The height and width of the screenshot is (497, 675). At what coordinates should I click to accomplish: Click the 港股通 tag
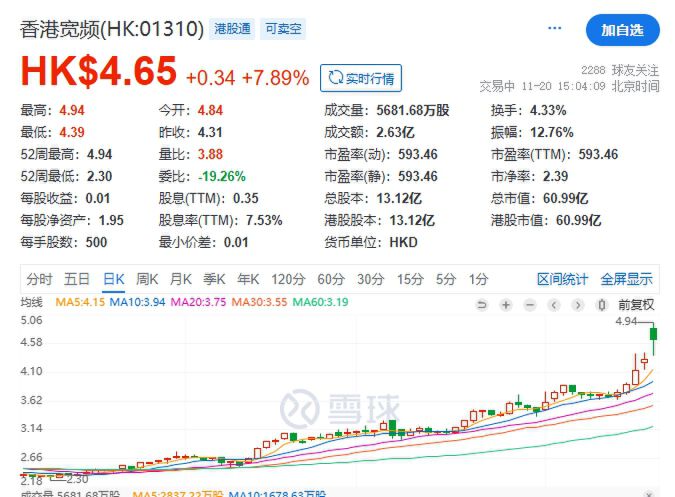click(232, 29)
